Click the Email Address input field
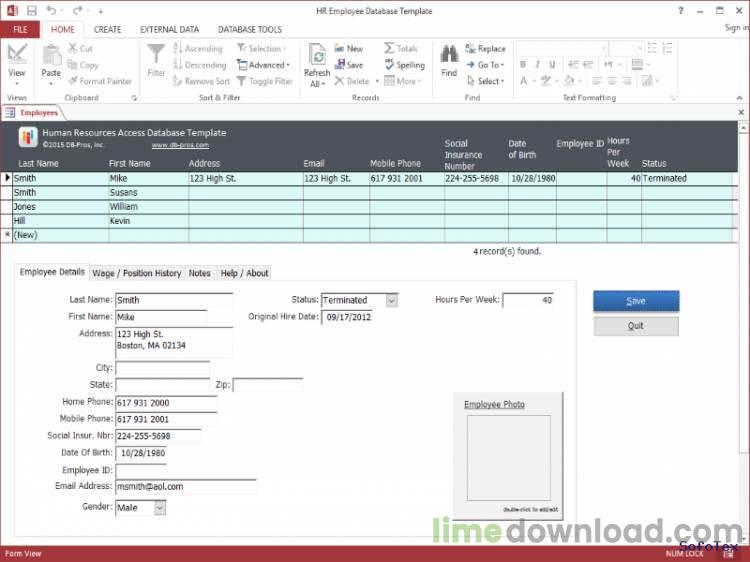Screen dimensions: 750x562 [x=186, y=486]
